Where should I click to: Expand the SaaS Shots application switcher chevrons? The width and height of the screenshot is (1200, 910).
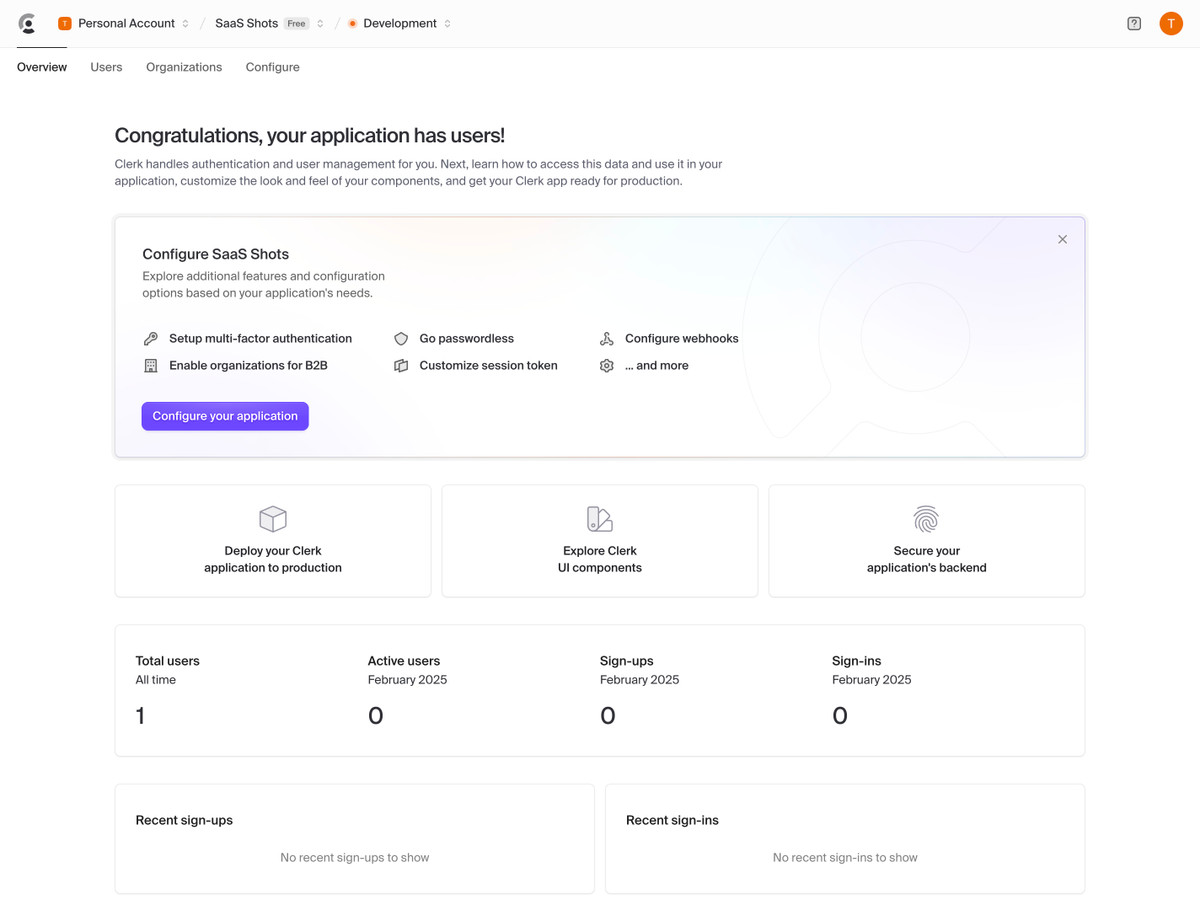point(320,23)
